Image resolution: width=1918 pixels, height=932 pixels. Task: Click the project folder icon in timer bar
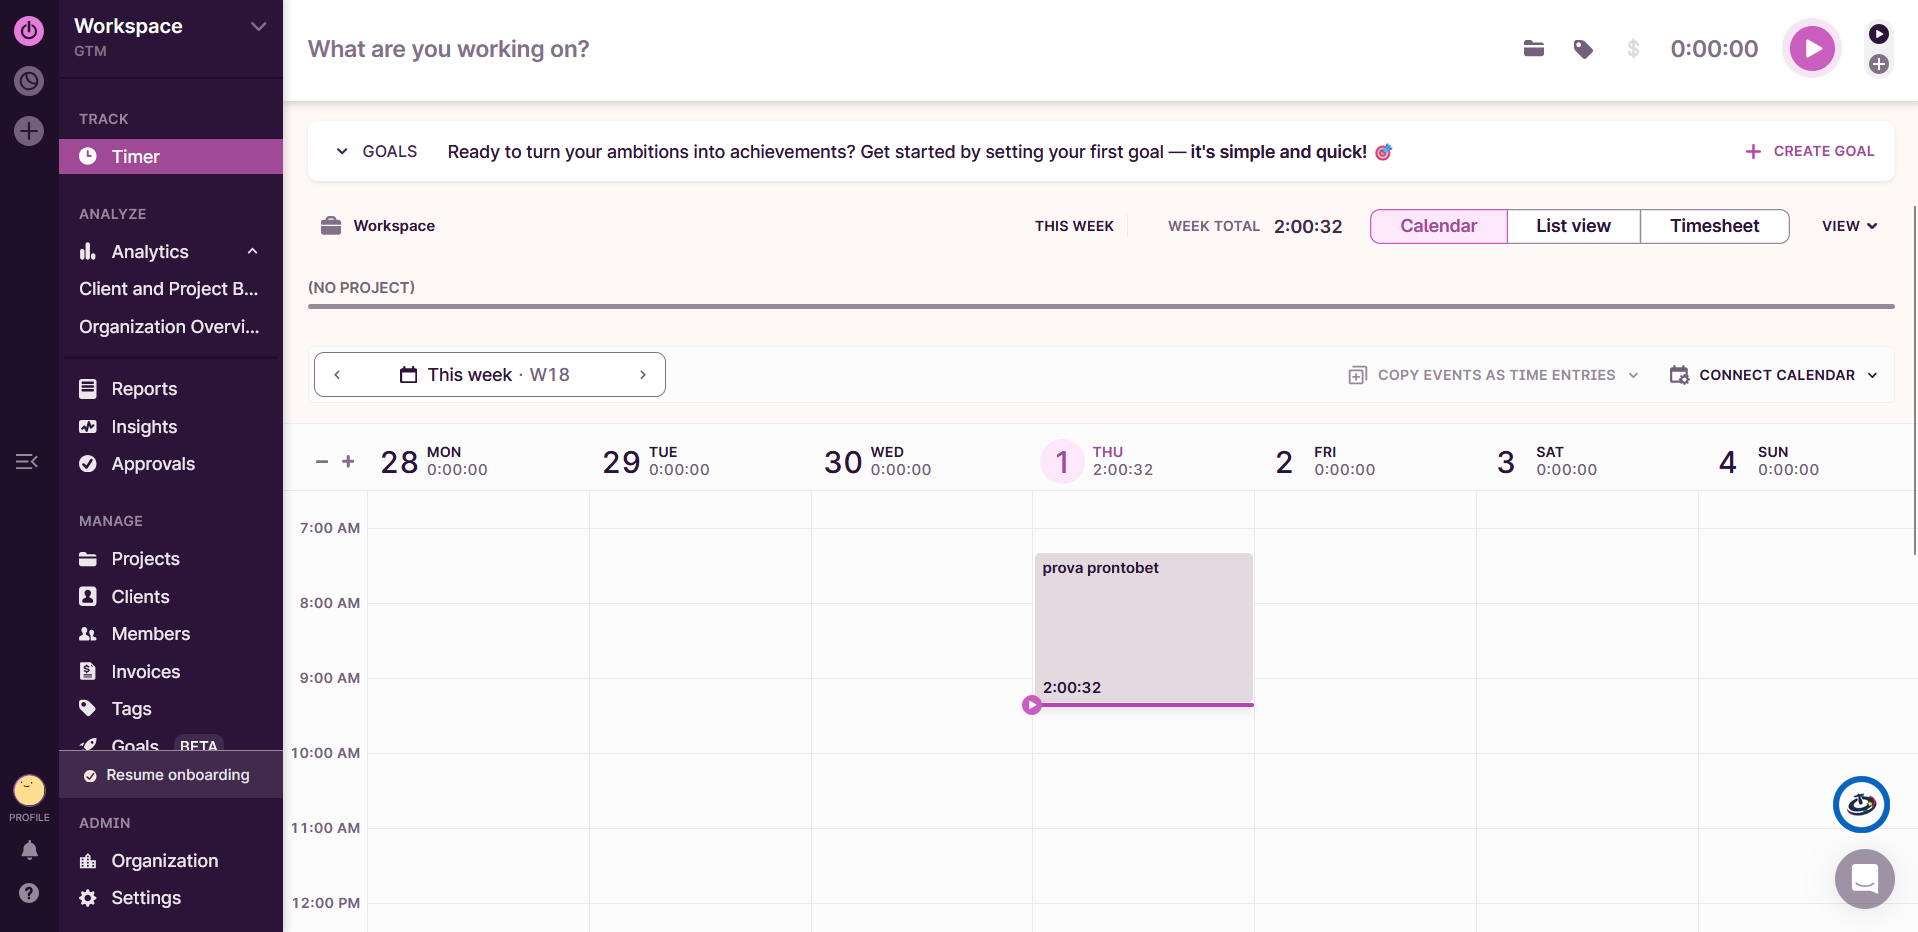tap(1533, 49)
